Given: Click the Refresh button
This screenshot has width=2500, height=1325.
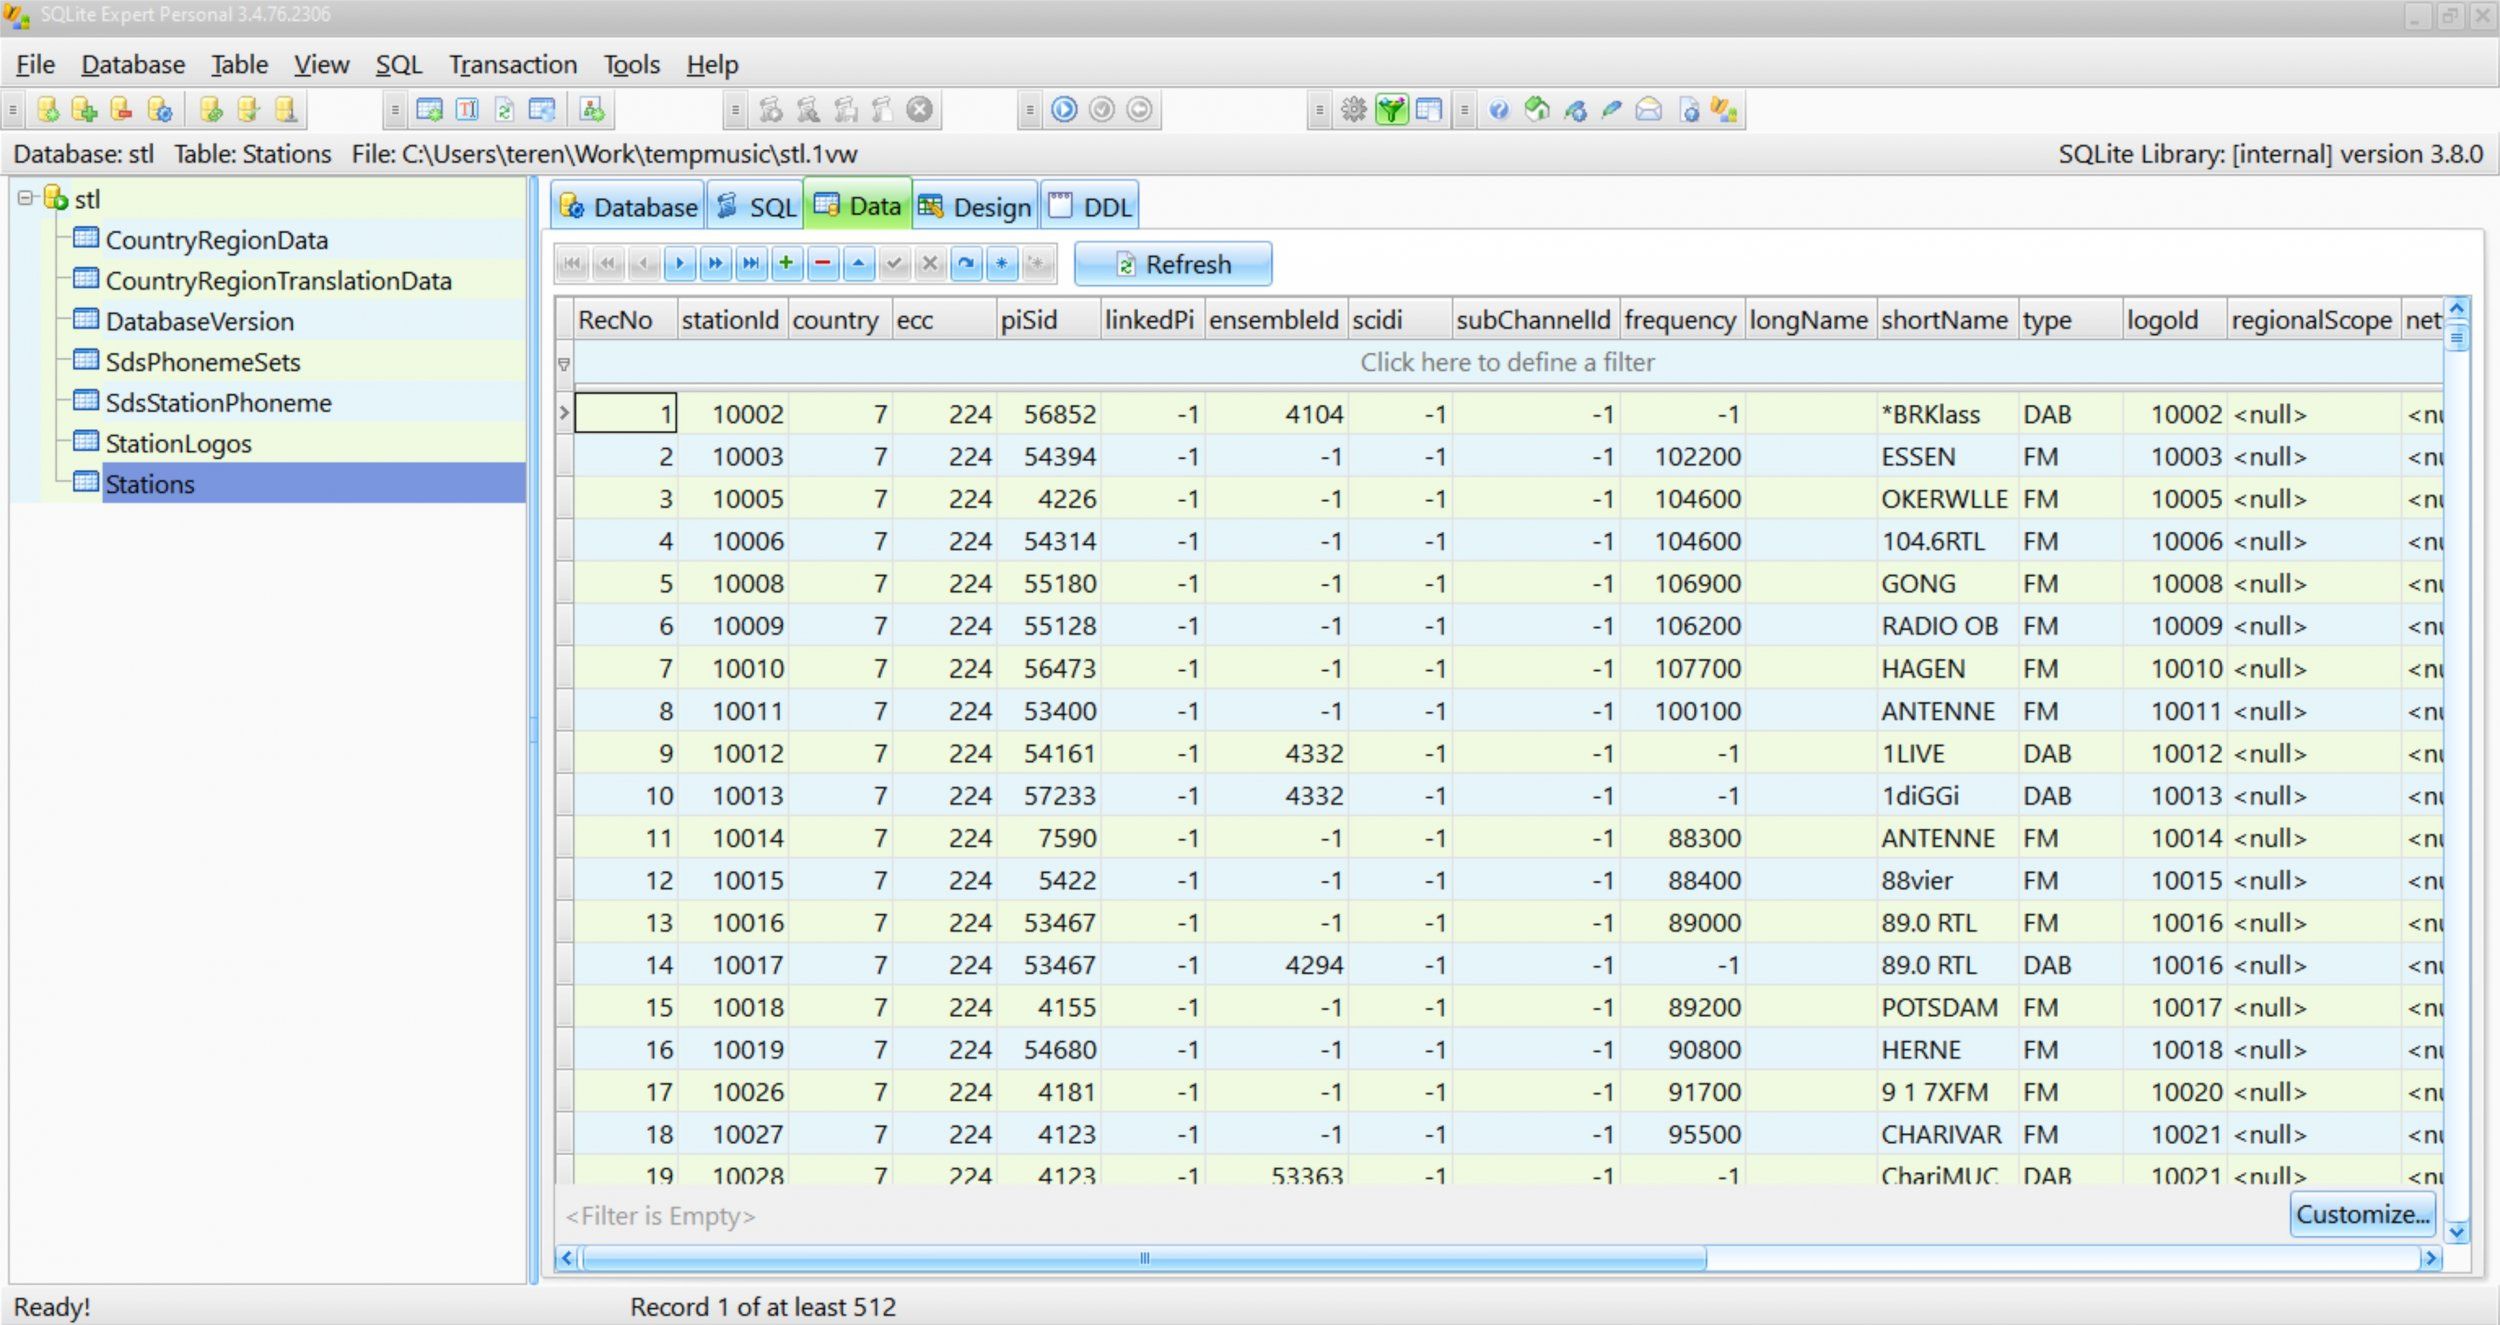Looking at the screenshot, I should [1172, 264].
